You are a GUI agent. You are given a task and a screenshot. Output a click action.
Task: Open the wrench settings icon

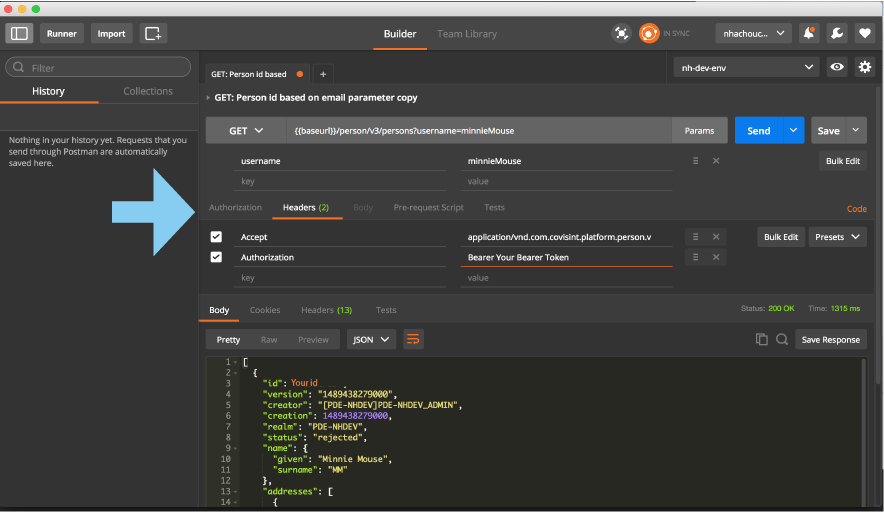836,33
